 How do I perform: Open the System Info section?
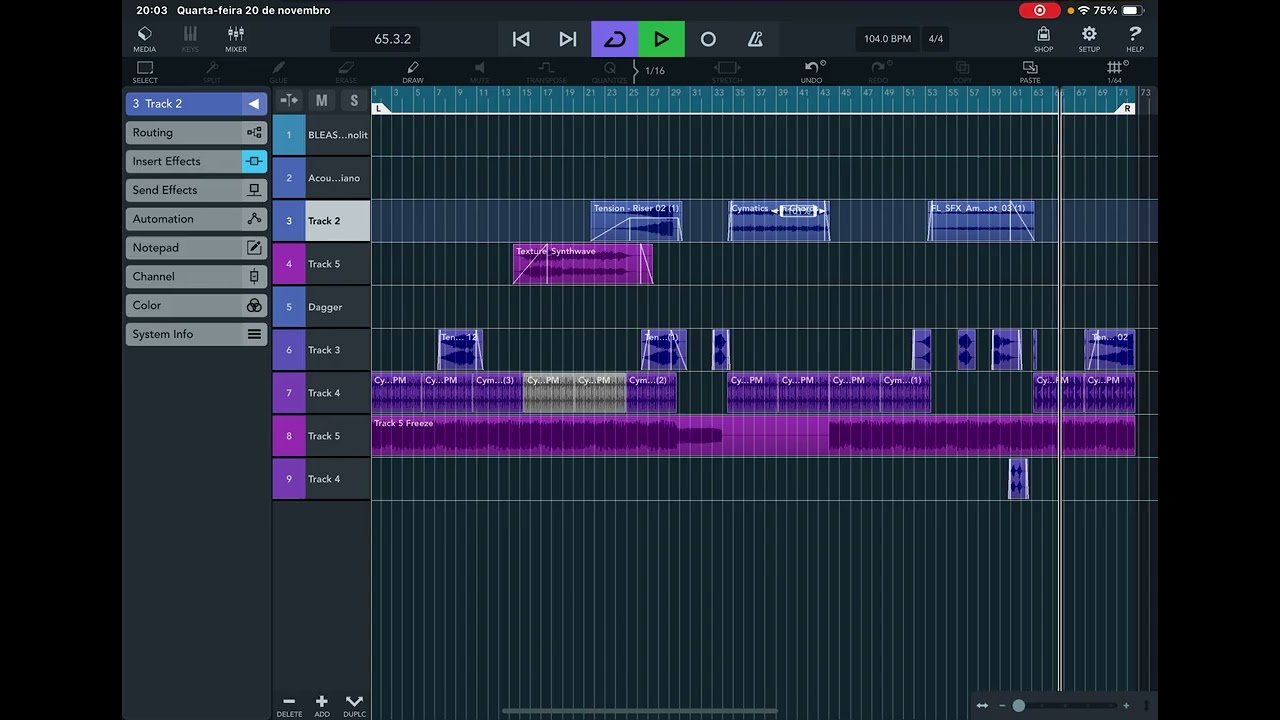(196, 334)
